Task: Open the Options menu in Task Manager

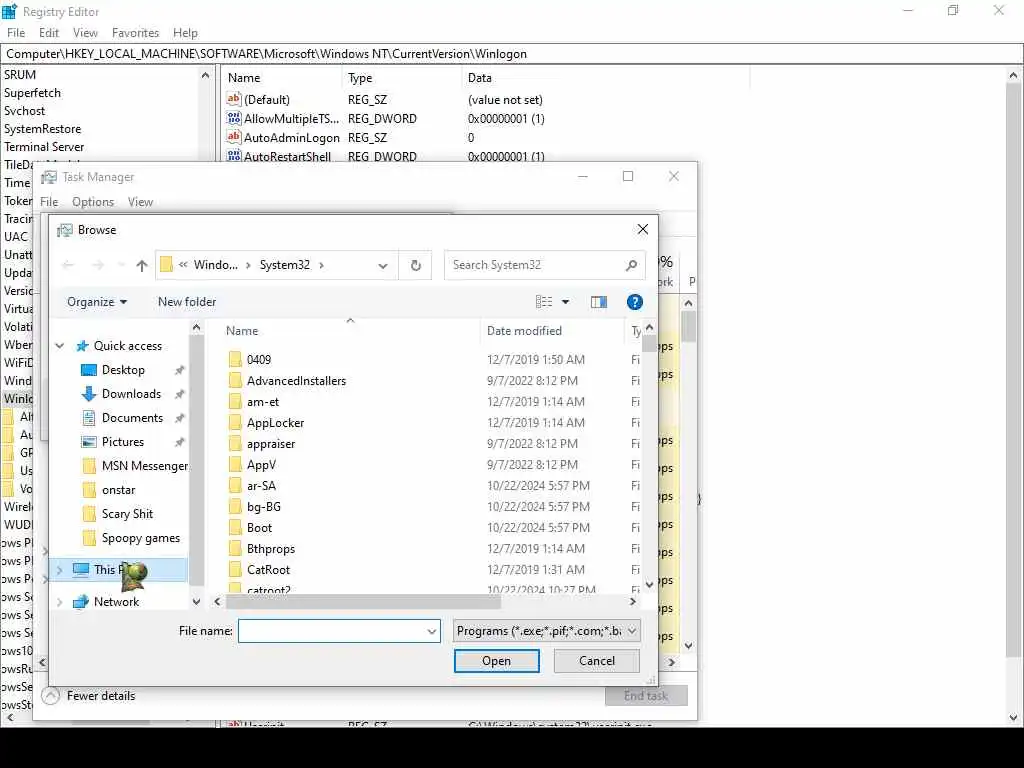Action: coord(93,202)
